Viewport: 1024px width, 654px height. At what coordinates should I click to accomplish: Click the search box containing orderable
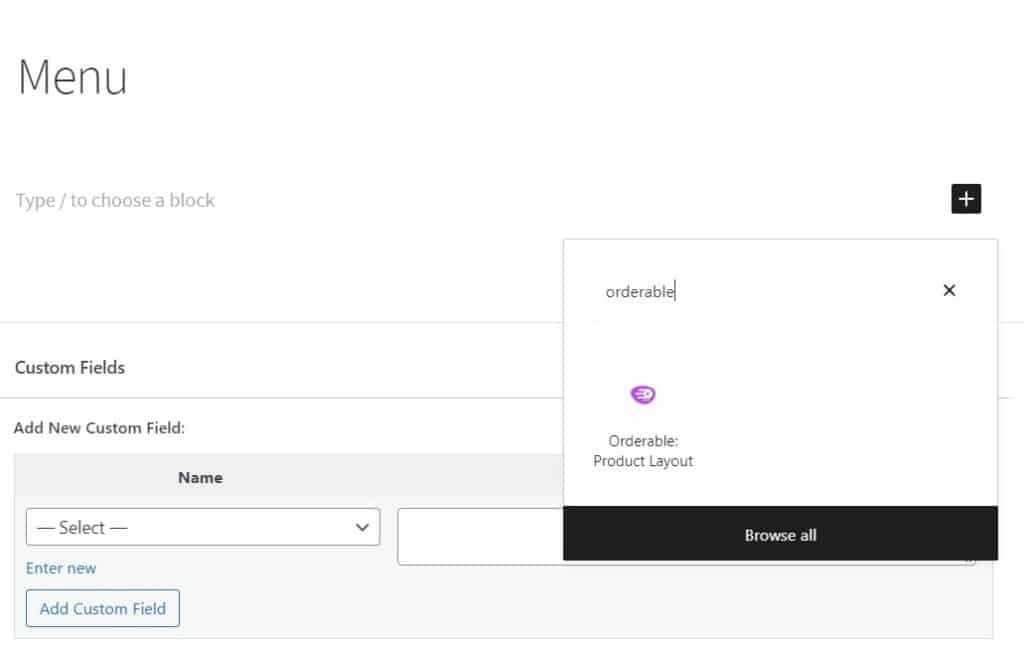(700, 290)
